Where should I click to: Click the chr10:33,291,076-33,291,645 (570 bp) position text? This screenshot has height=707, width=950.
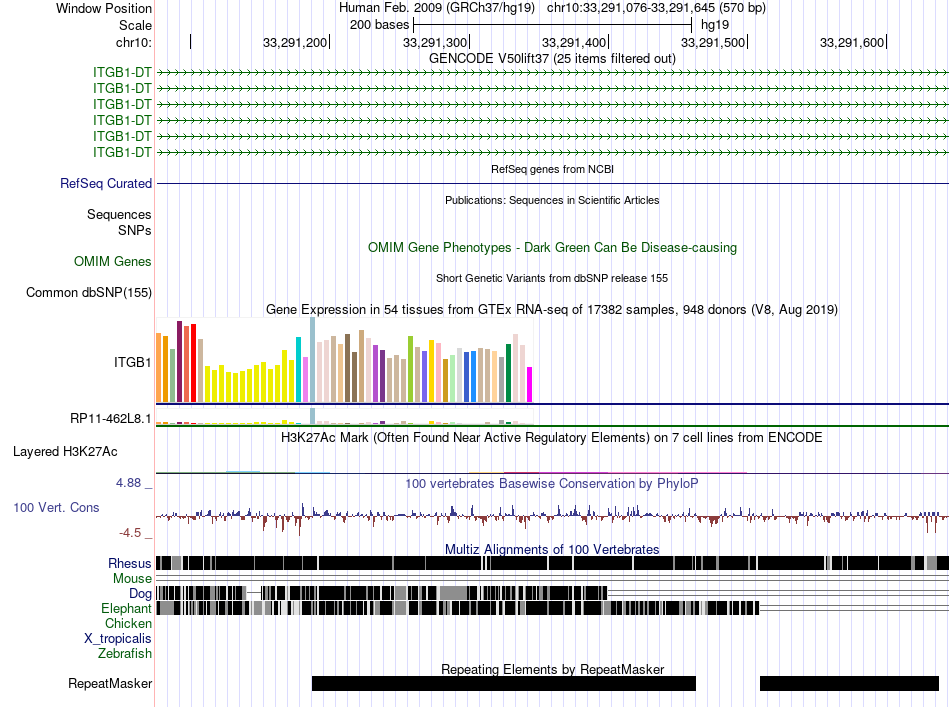pos(656,8)
